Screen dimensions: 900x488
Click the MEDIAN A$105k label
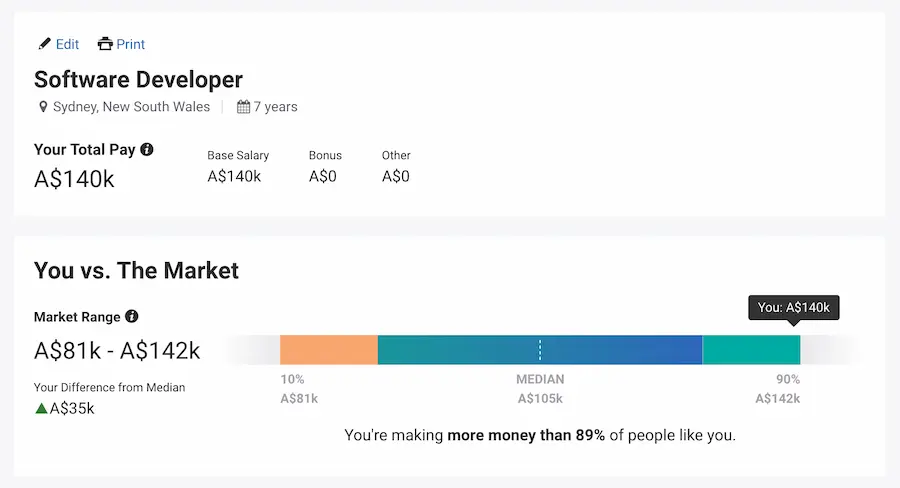pyautogui.click(x=540, y=389)
